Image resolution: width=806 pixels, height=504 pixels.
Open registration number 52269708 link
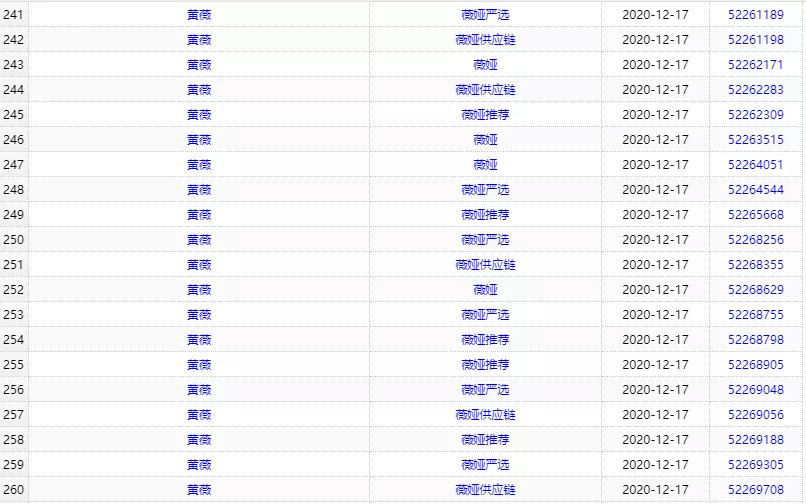coord(756,490)
